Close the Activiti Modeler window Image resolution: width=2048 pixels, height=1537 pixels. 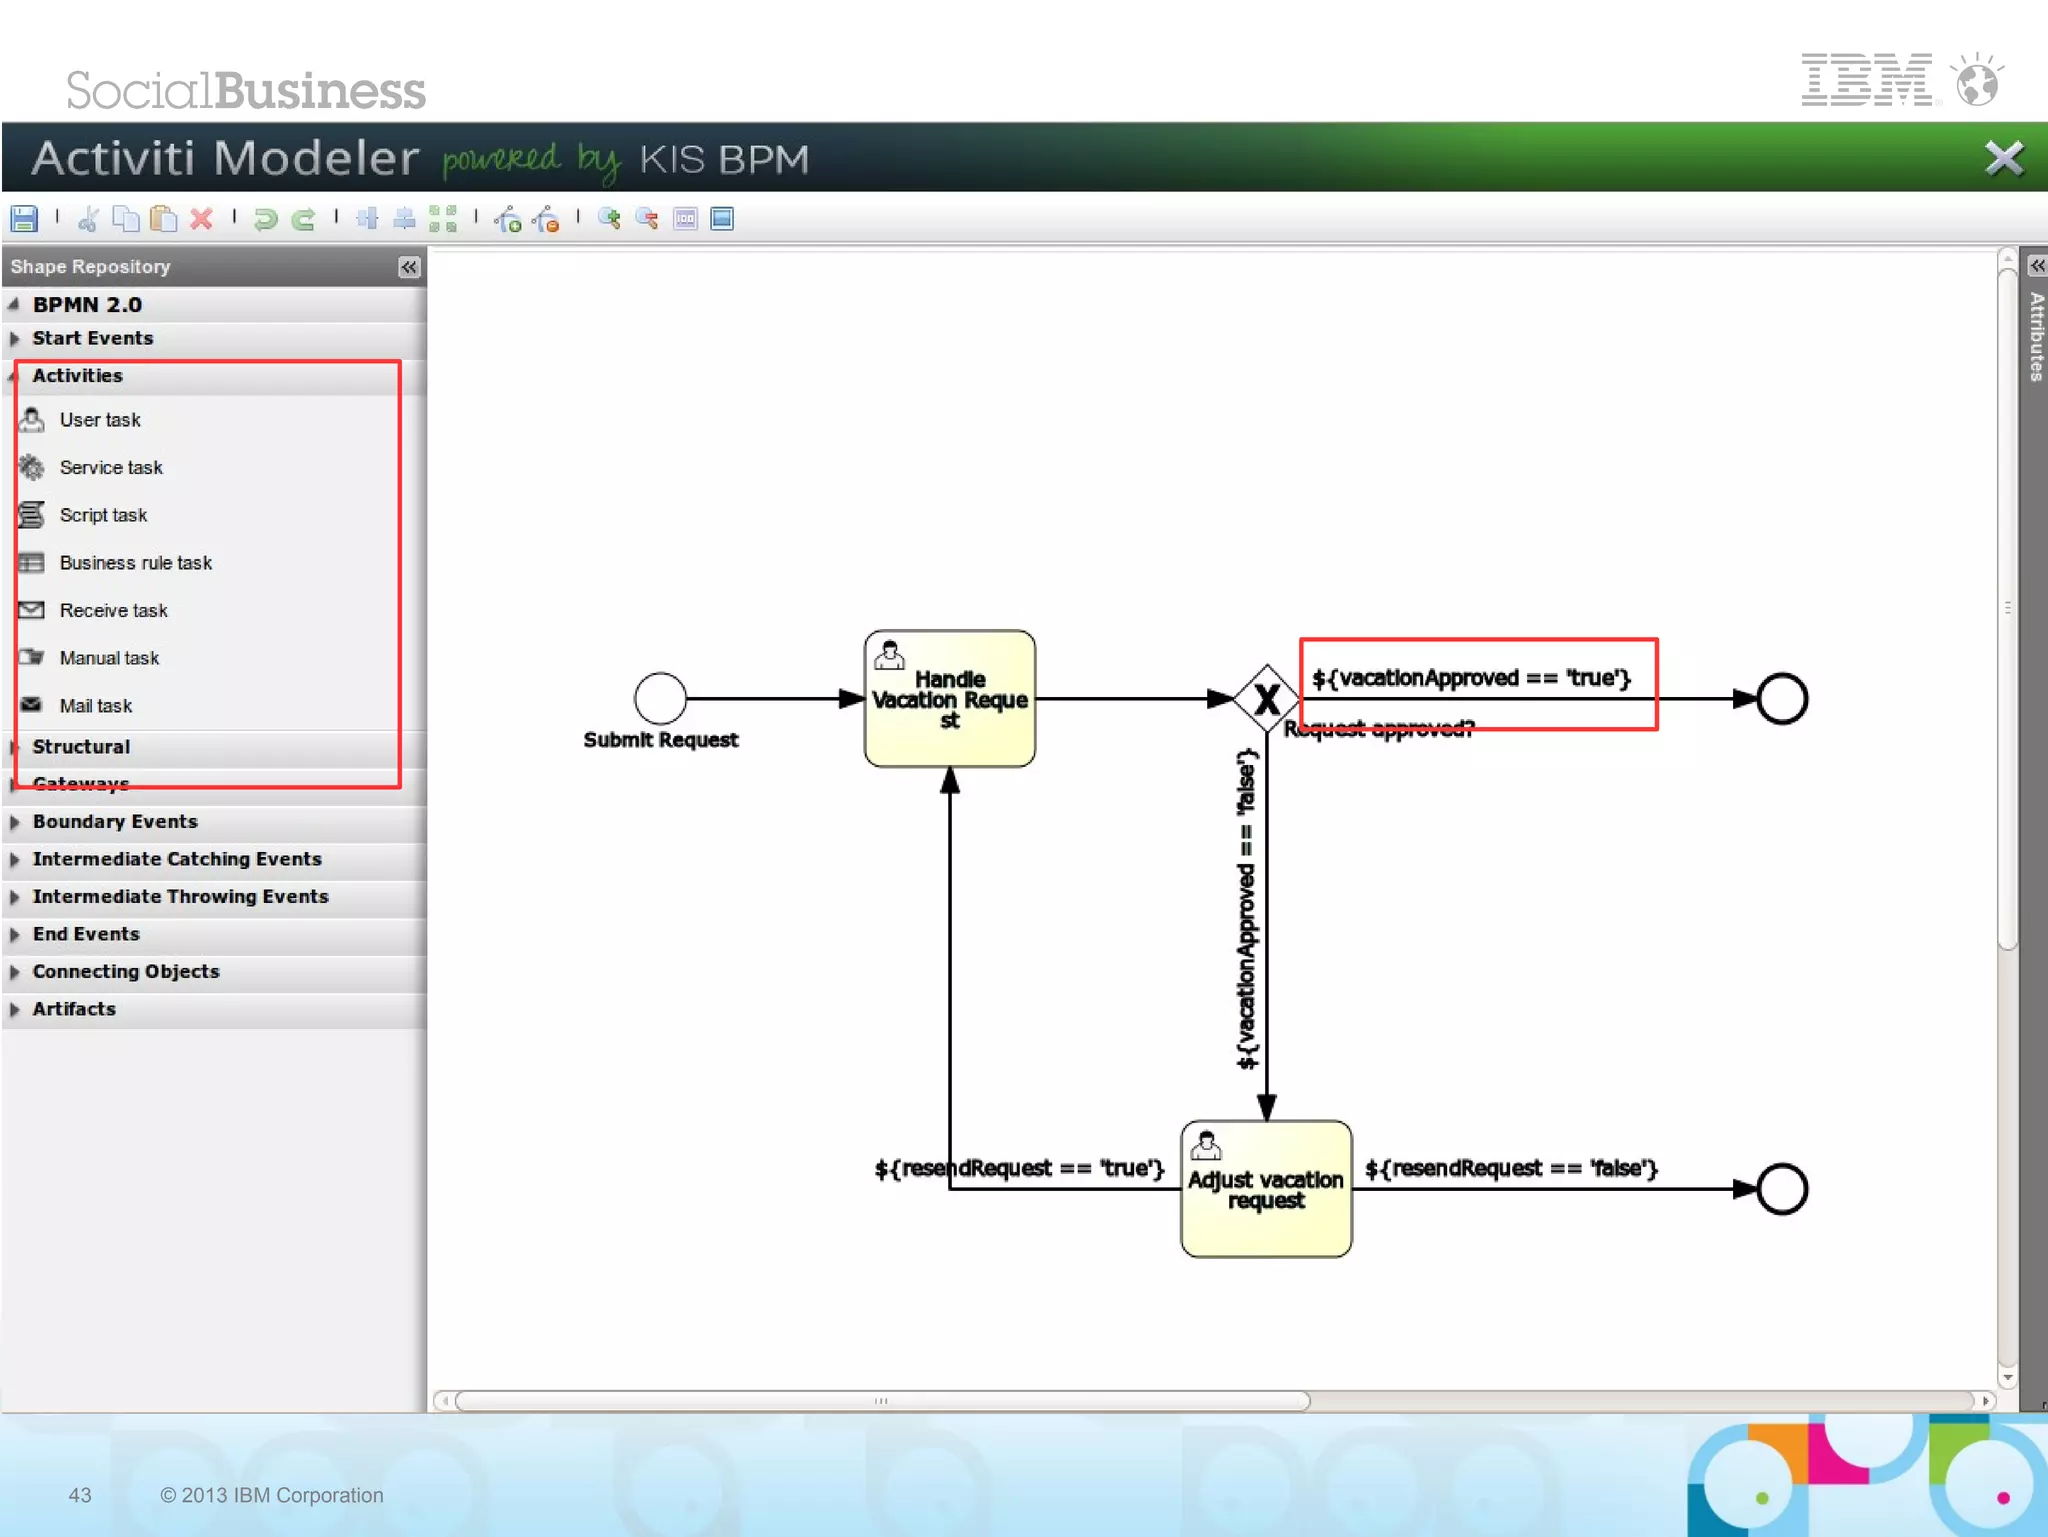click(x=2003, y=158)
